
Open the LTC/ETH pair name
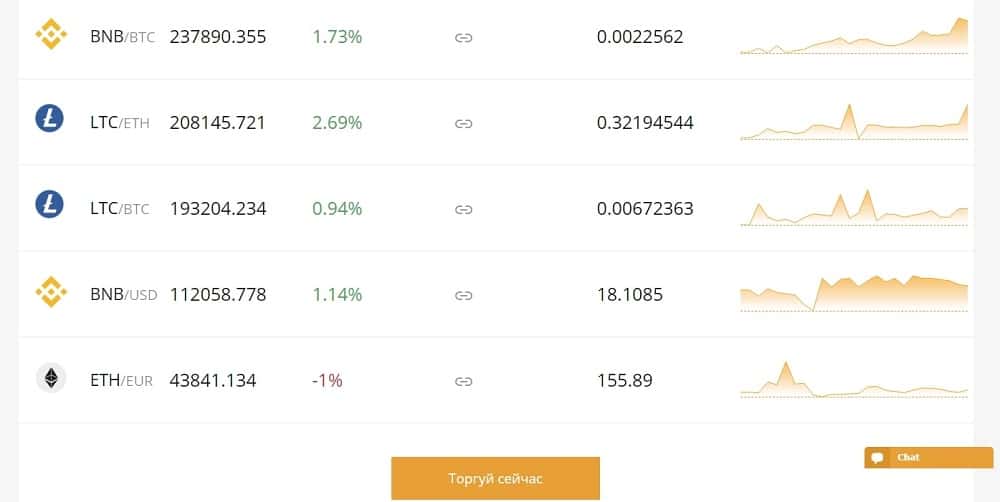point(120,123)
